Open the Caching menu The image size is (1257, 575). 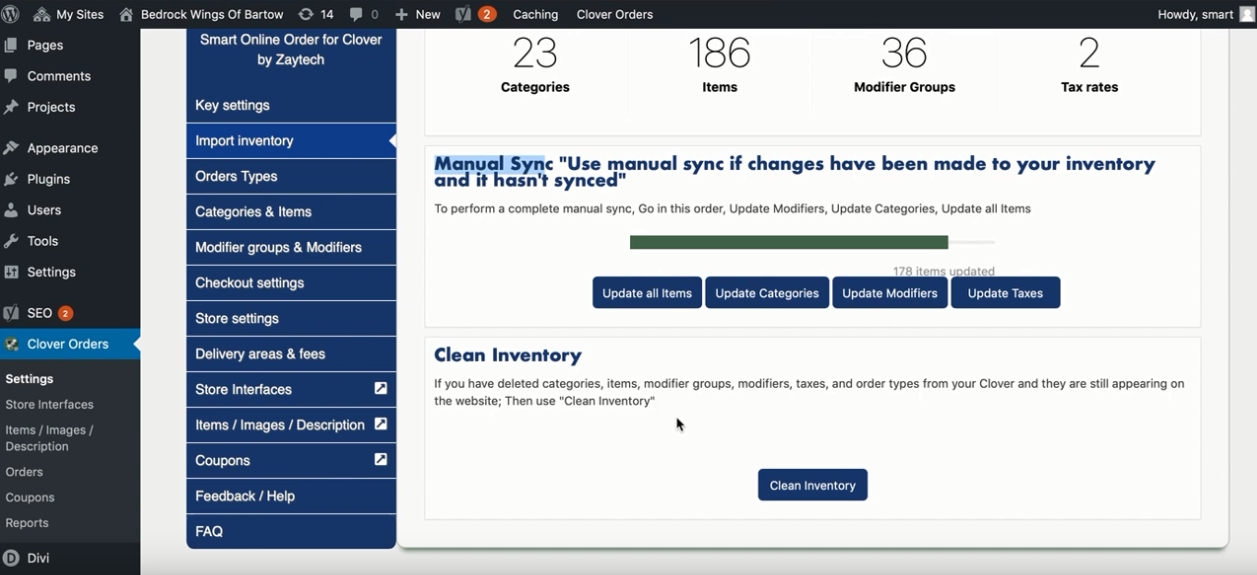coord(535,14)
